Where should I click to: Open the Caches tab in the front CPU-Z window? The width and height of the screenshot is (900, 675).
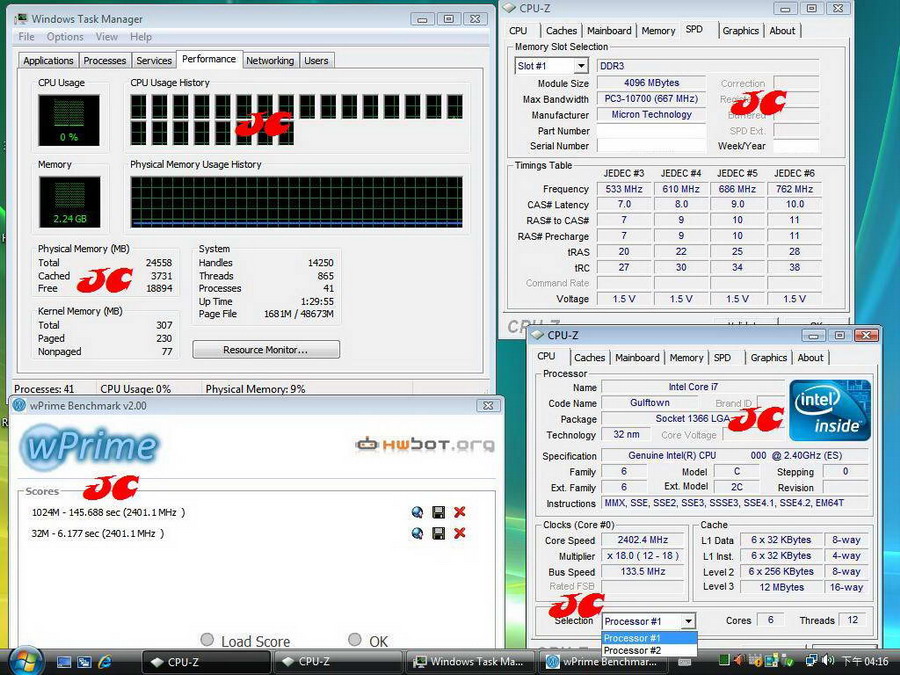(589, 358)
